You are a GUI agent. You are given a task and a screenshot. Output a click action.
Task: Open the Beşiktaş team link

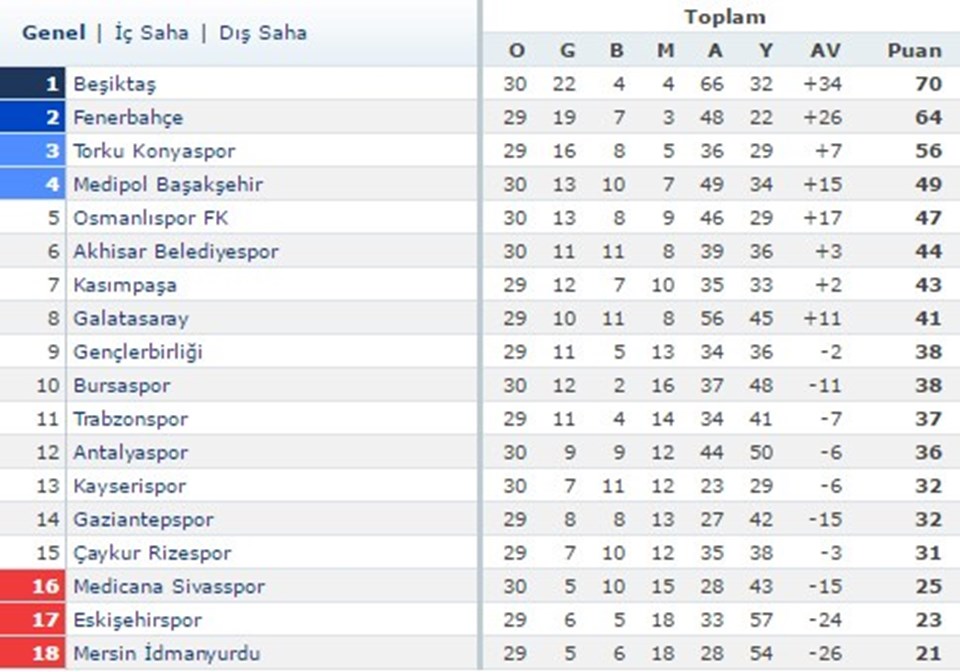114,84
